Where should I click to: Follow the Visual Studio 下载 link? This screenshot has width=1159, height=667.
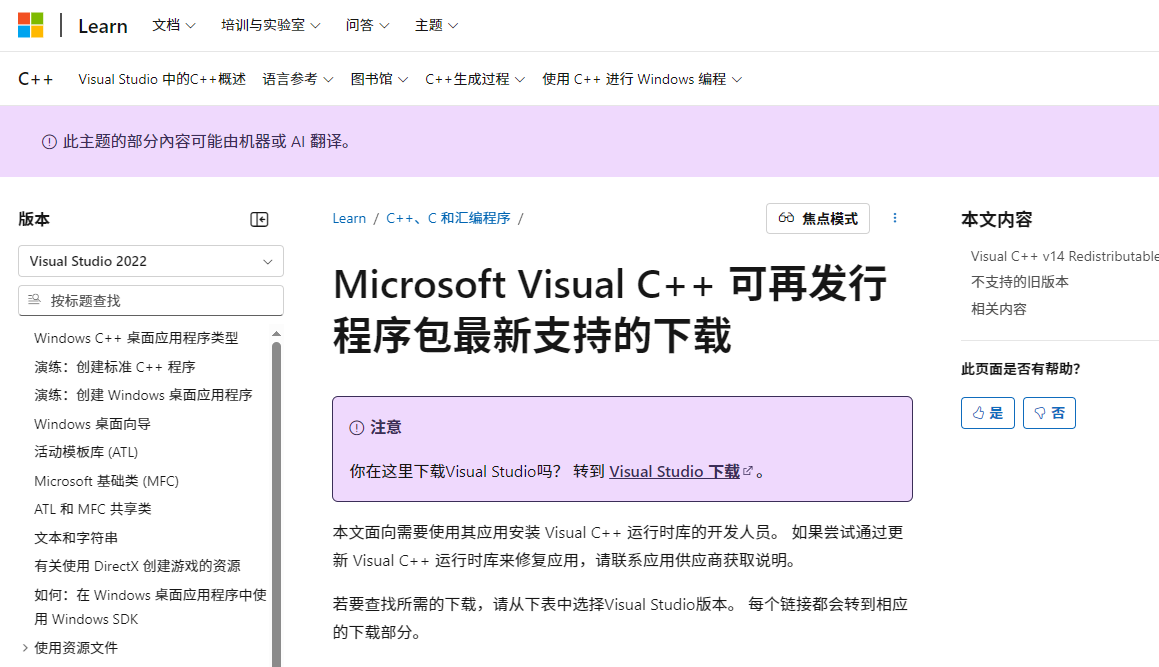coord(674,472)
